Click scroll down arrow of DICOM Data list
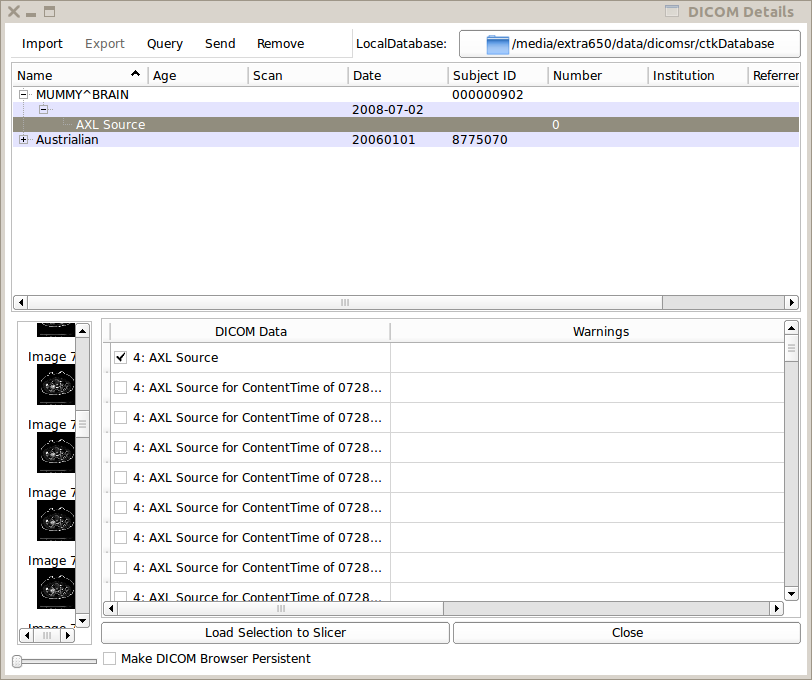812x680 pixels. pyautogui.click(x=792, y=593)
